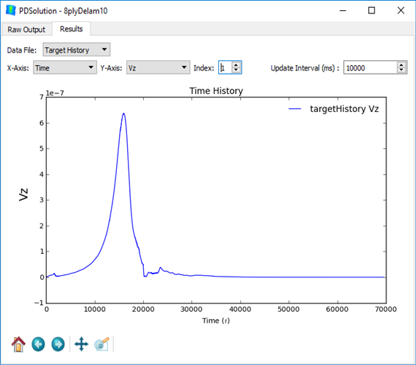Activate the pan axes tool
The width and height of the screenshot is (416, 365).
pos(81,344)
